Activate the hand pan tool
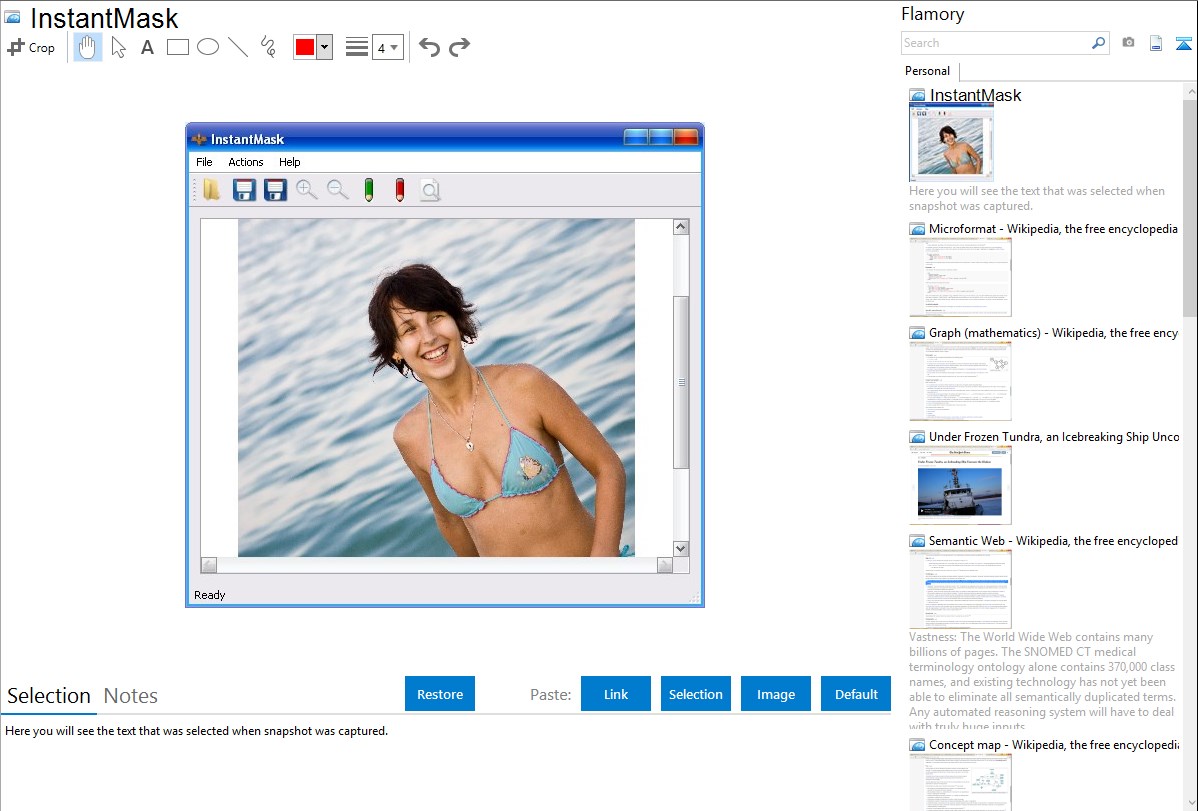The width and height of the screenshot is (1198, 811). [x=88, y=47]
